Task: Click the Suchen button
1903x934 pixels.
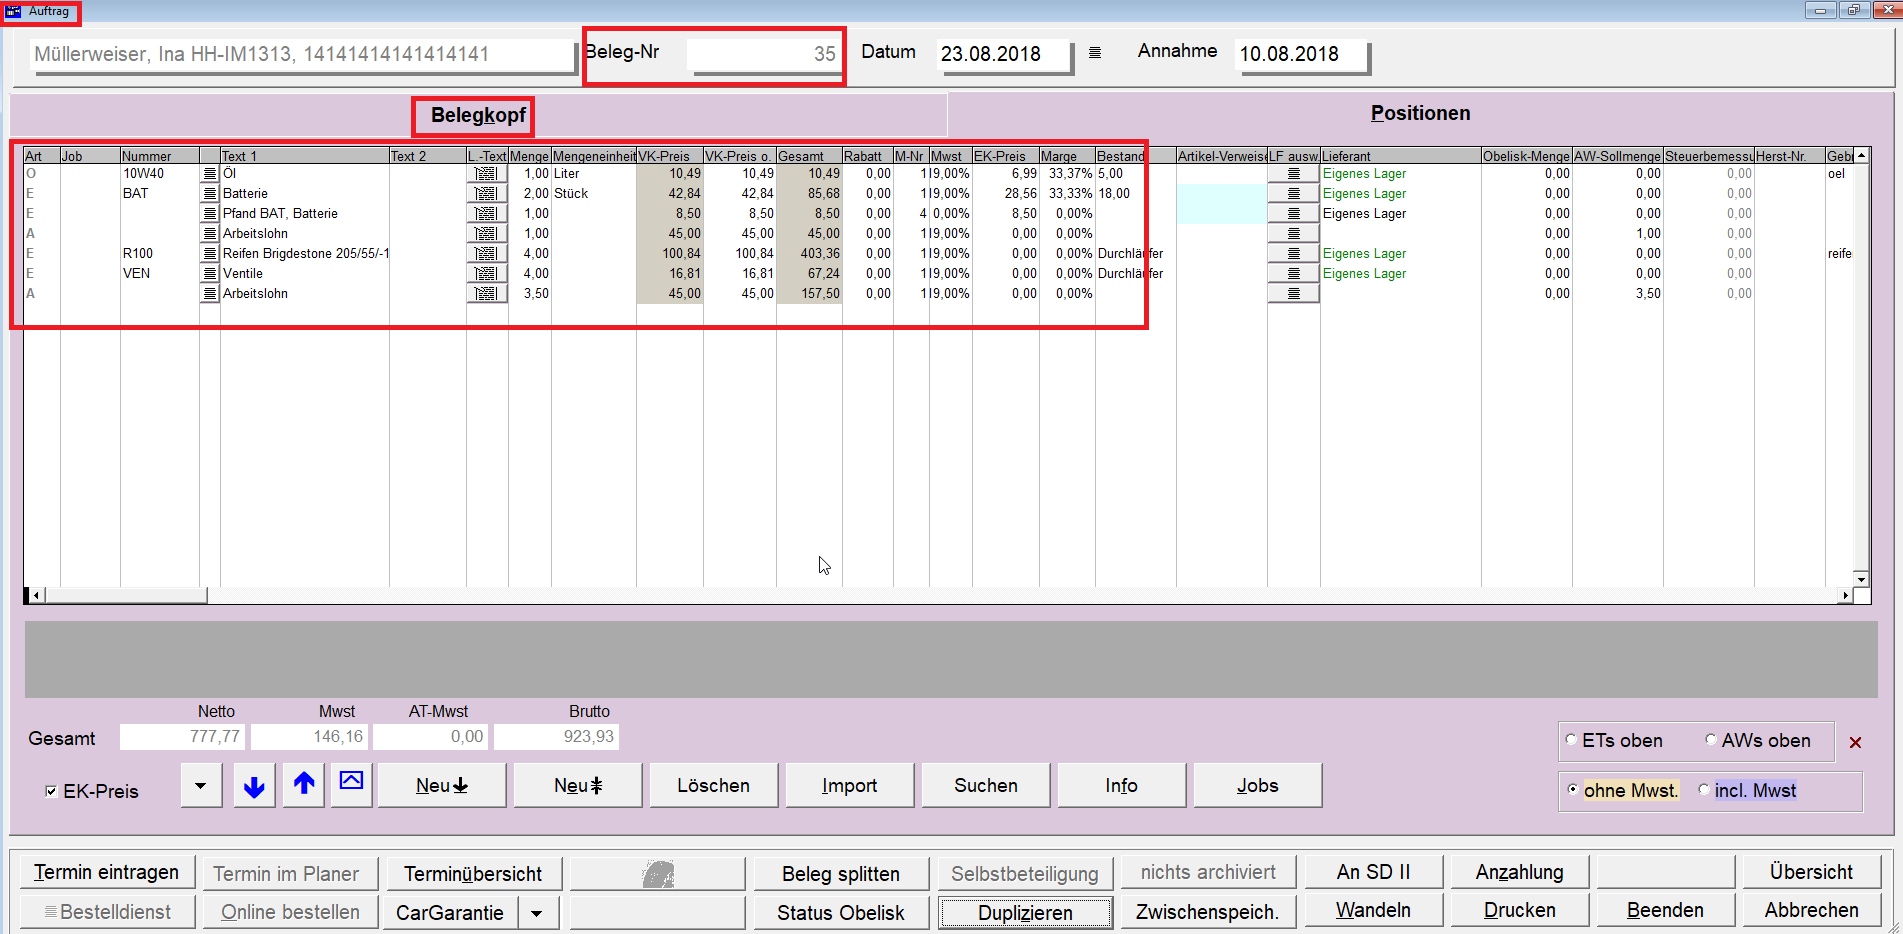Action: point(986,786)
